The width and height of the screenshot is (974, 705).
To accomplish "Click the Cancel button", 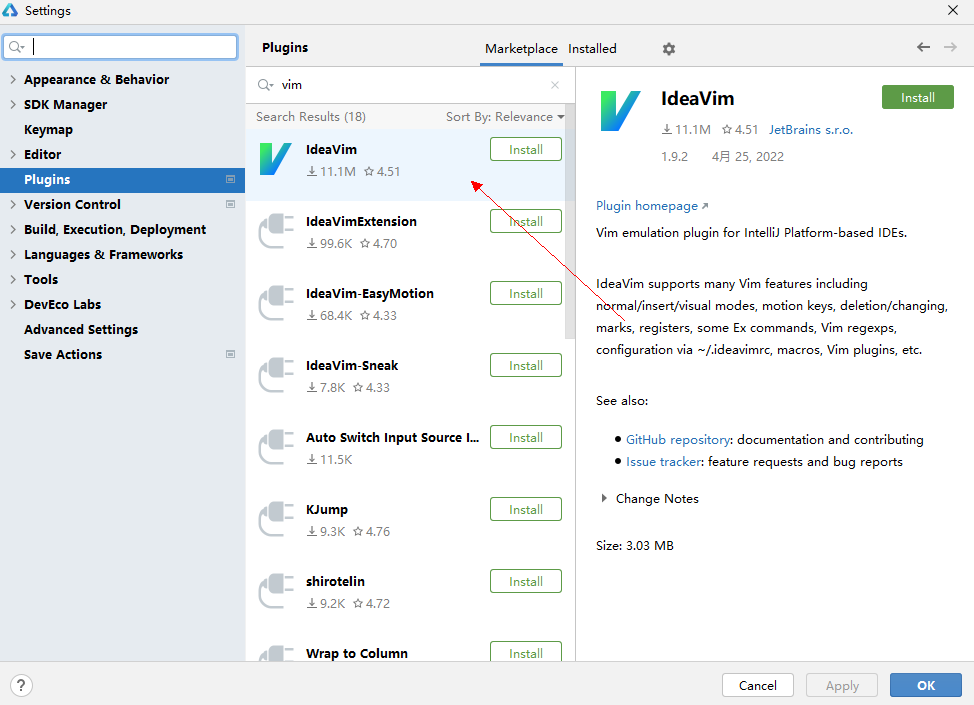I will (757, 685).
